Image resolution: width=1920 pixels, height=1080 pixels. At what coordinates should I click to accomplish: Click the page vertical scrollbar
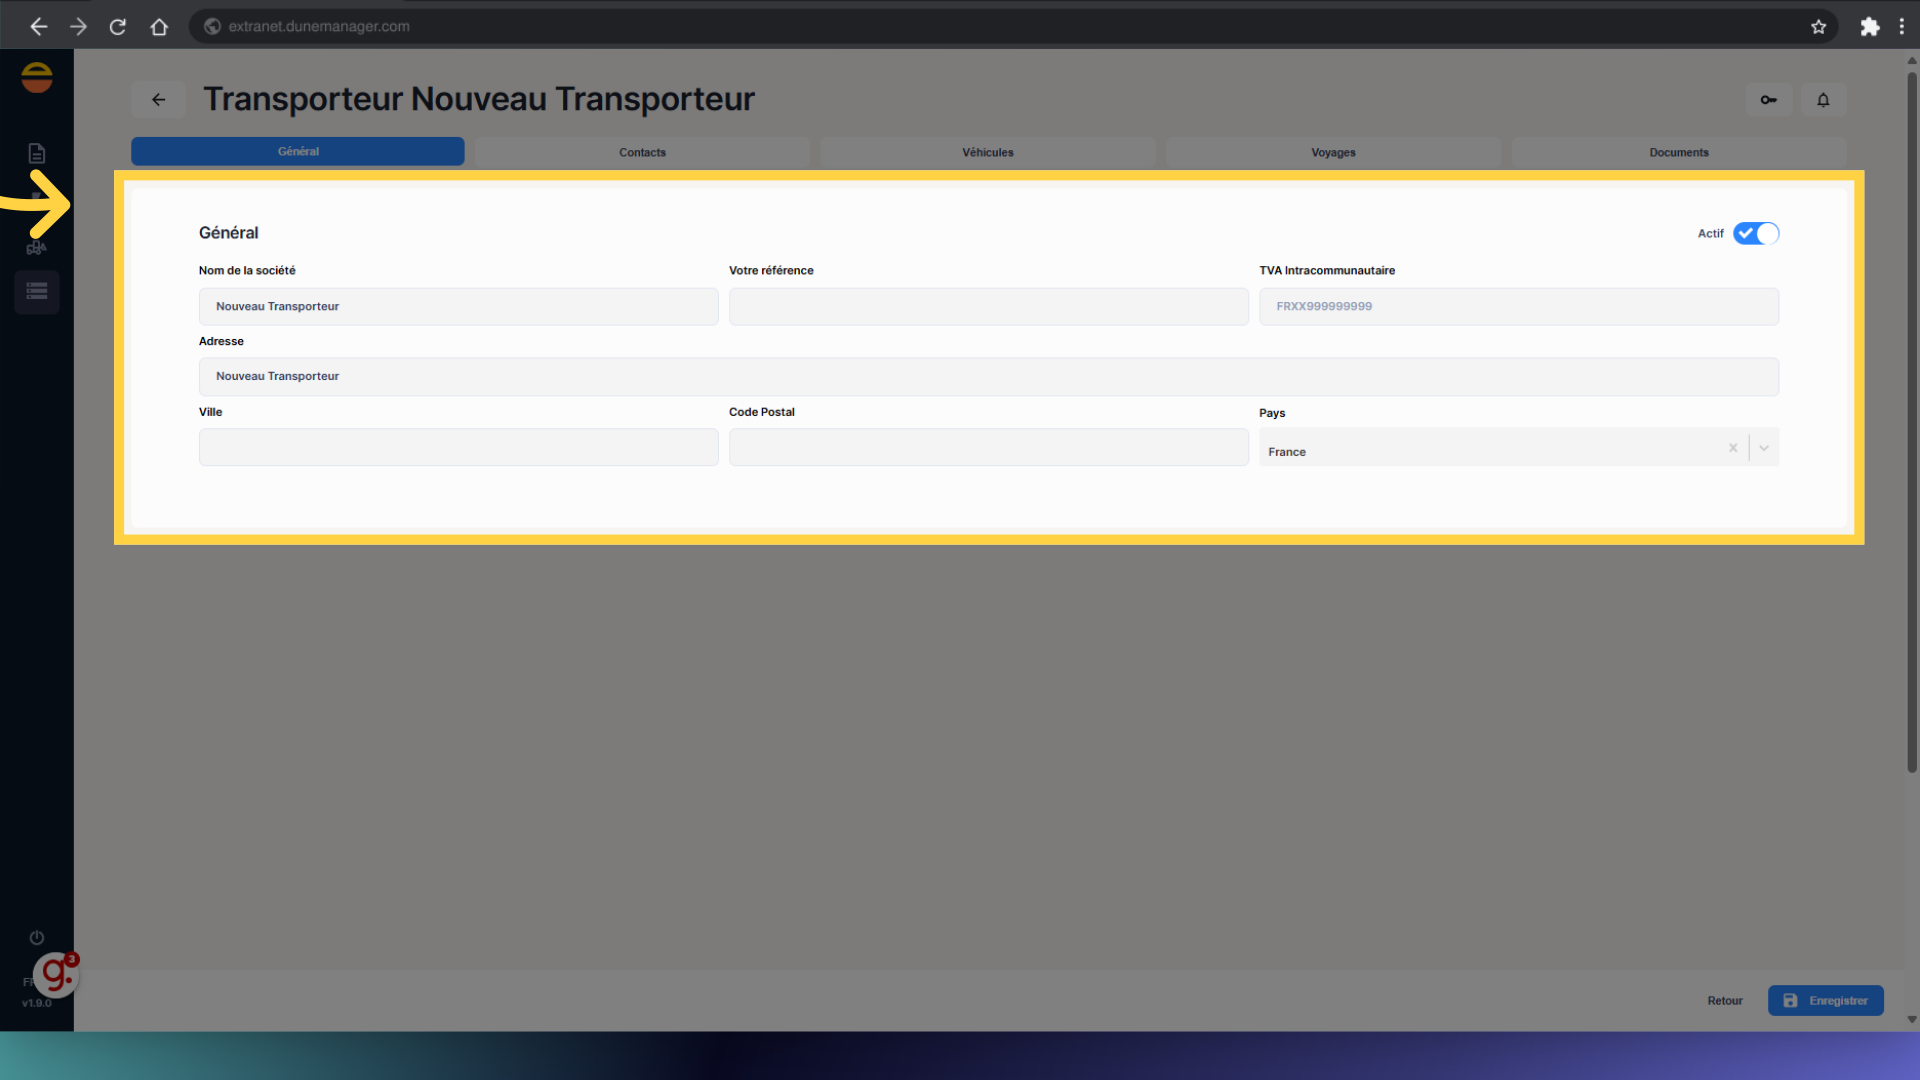pos(1911,420)
